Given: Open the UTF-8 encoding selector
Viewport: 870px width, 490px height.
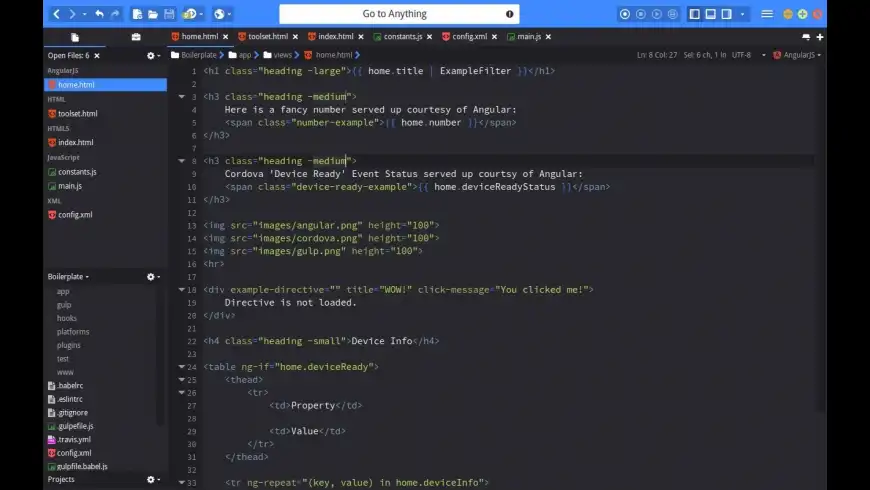Looking at the screenshot, I should (748, 55).
